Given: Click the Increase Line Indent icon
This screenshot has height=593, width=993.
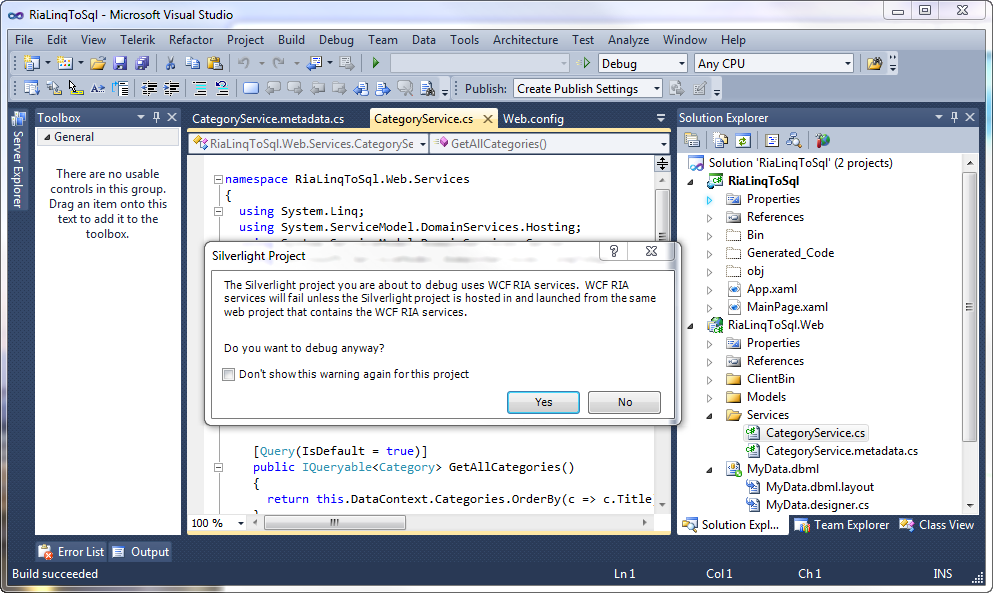Looking at the screenshot, I should pyautogui.click(x=172, y=89).
